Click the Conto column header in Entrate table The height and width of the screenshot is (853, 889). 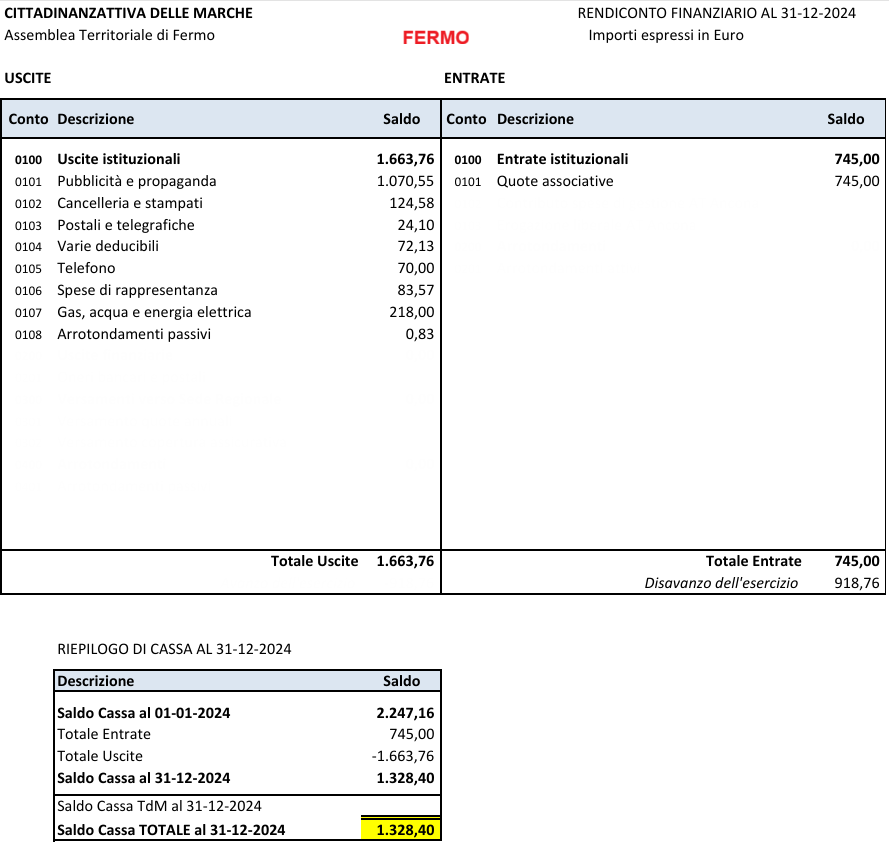(466, 119)
